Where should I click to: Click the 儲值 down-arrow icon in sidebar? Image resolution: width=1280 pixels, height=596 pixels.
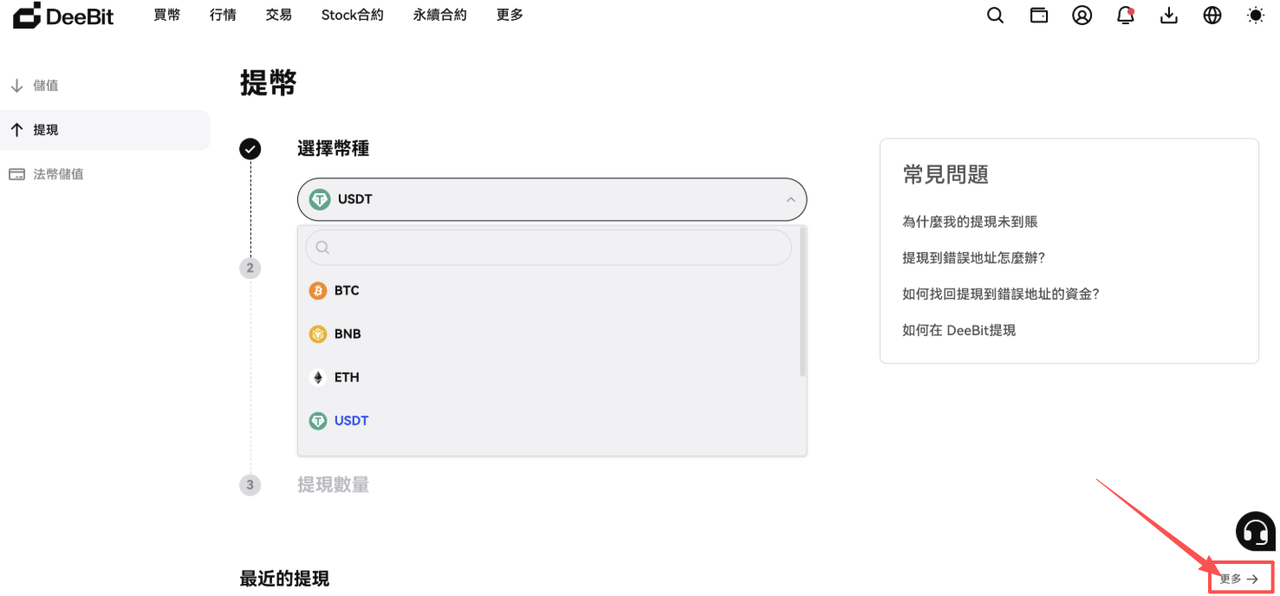[x=17, y=86]
